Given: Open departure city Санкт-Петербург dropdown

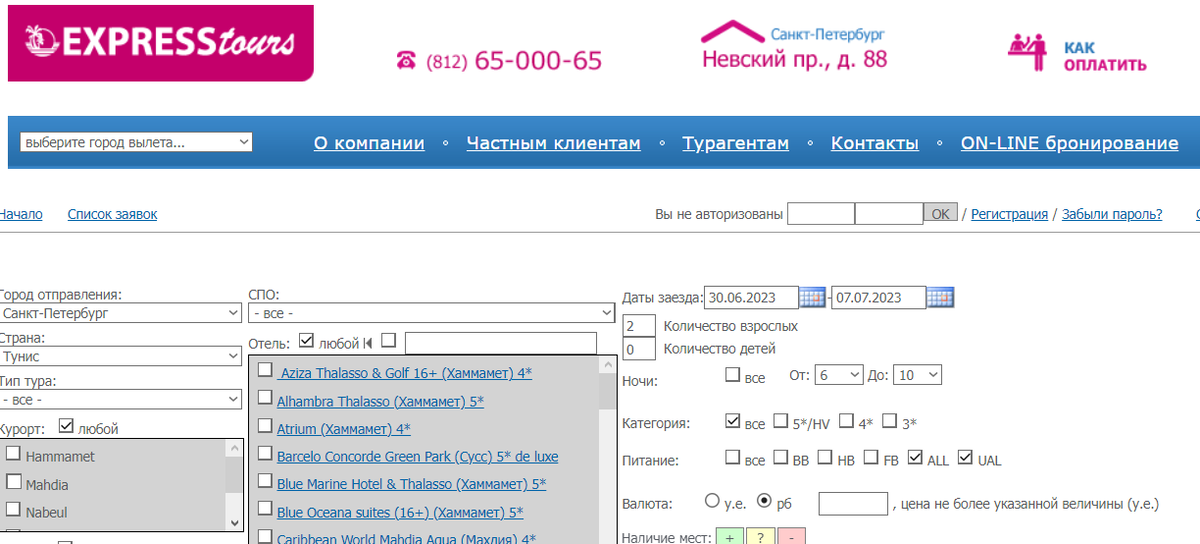Looking at the screenshot, I should pyautogui.click(x=119, y=313).
